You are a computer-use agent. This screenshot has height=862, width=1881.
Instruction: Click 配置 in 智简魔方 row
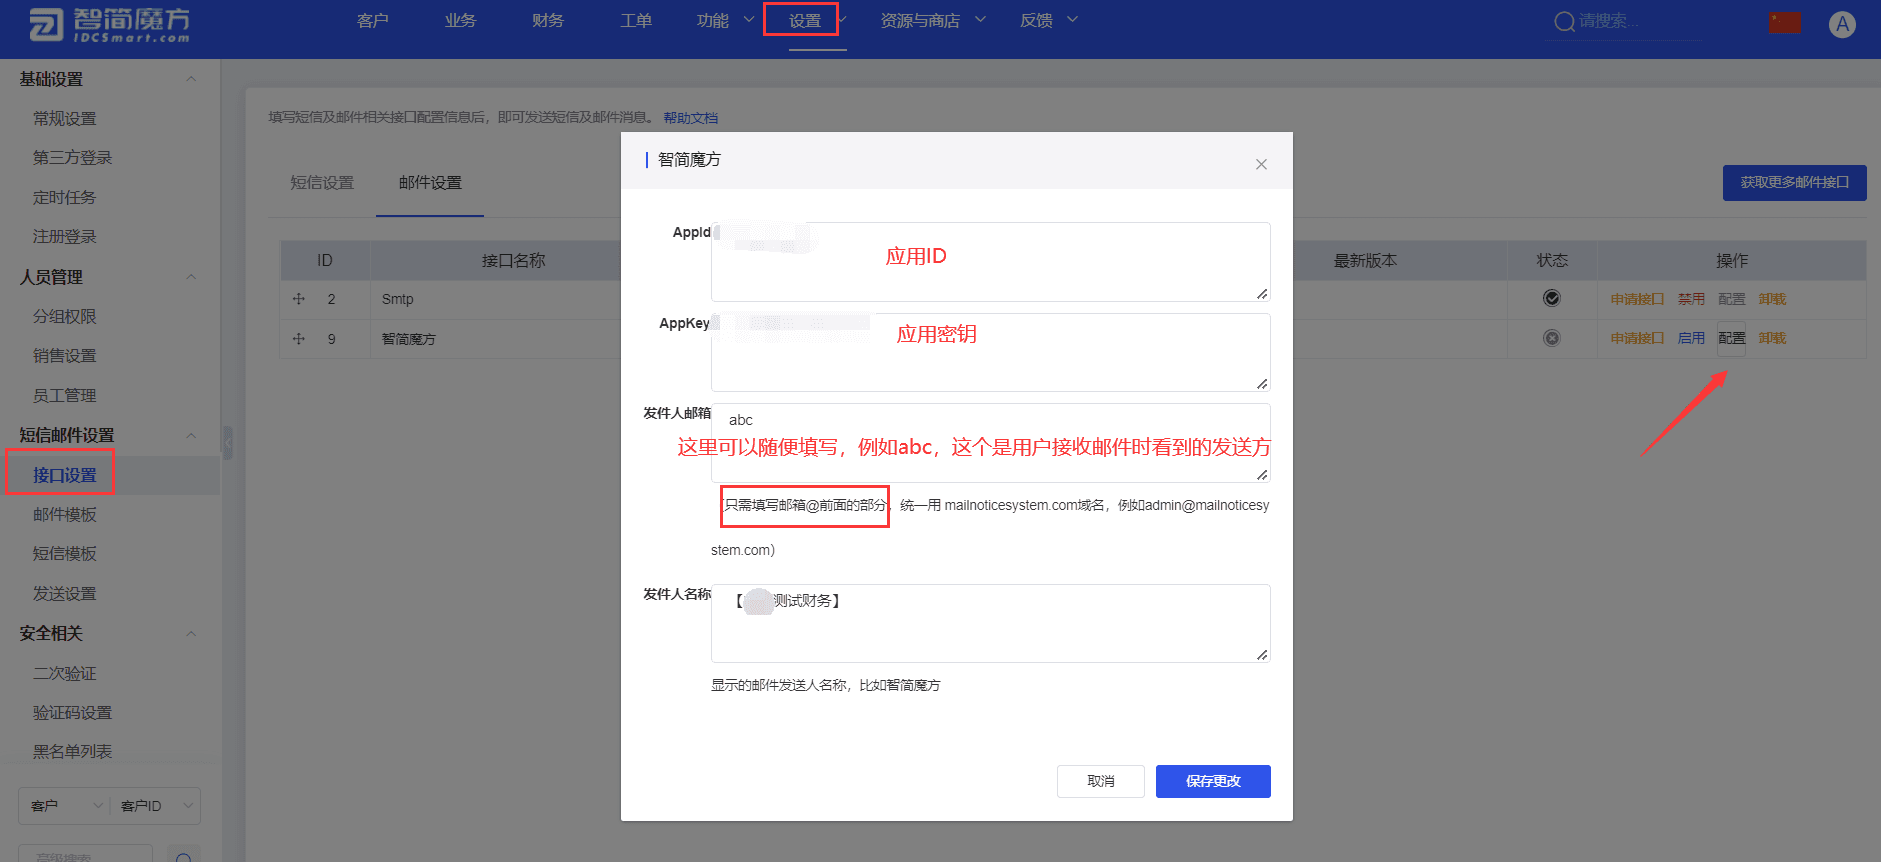[1731, 338]
